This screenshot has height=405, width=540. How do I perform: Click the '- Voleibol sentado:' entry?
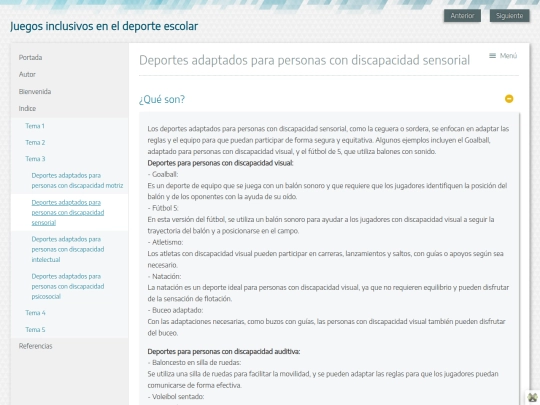[x=176, y=397]
